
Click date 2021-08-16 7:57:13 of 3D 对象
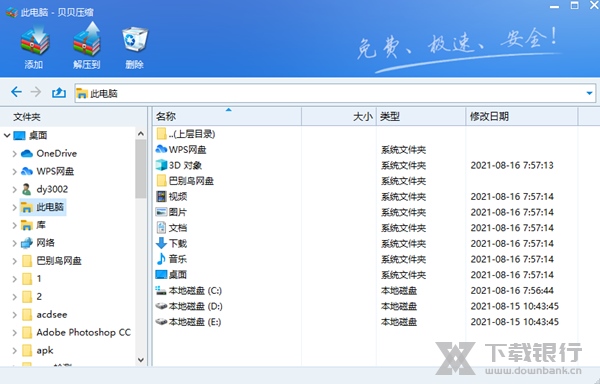point(512,165)
